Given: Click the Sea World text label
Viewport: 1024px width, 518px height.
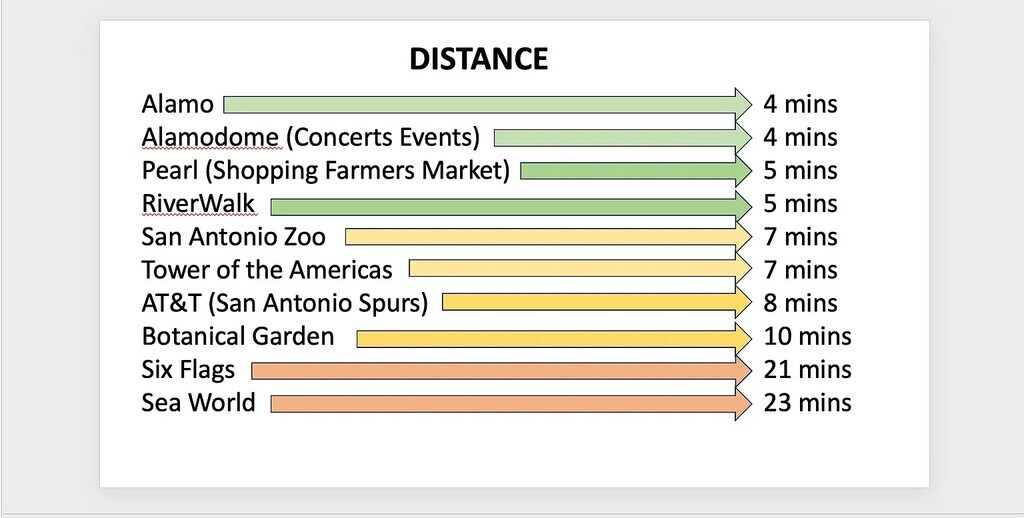Looking at the screenshot, I should pyautogui.click(x=199, y=402).
